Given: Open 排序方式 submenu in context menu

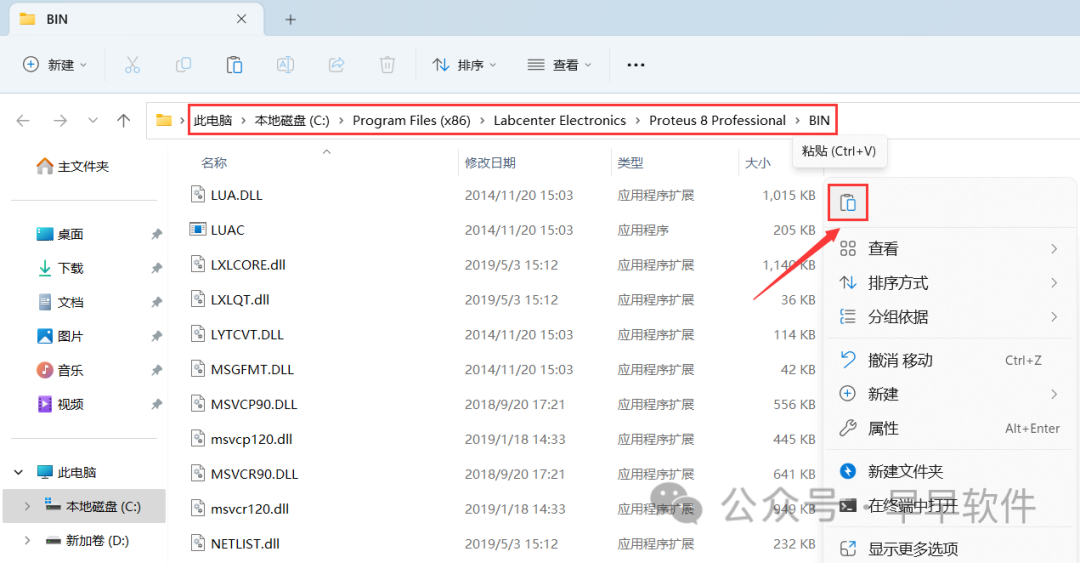Looking at the screenshot, I should pyautogui.click(x=951, y=283).
